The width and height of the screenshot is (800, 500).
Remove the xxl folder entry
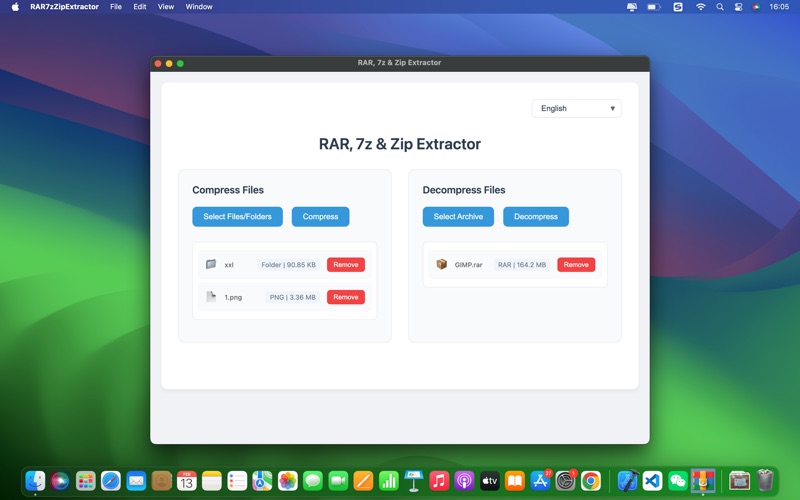pos(346,264)
